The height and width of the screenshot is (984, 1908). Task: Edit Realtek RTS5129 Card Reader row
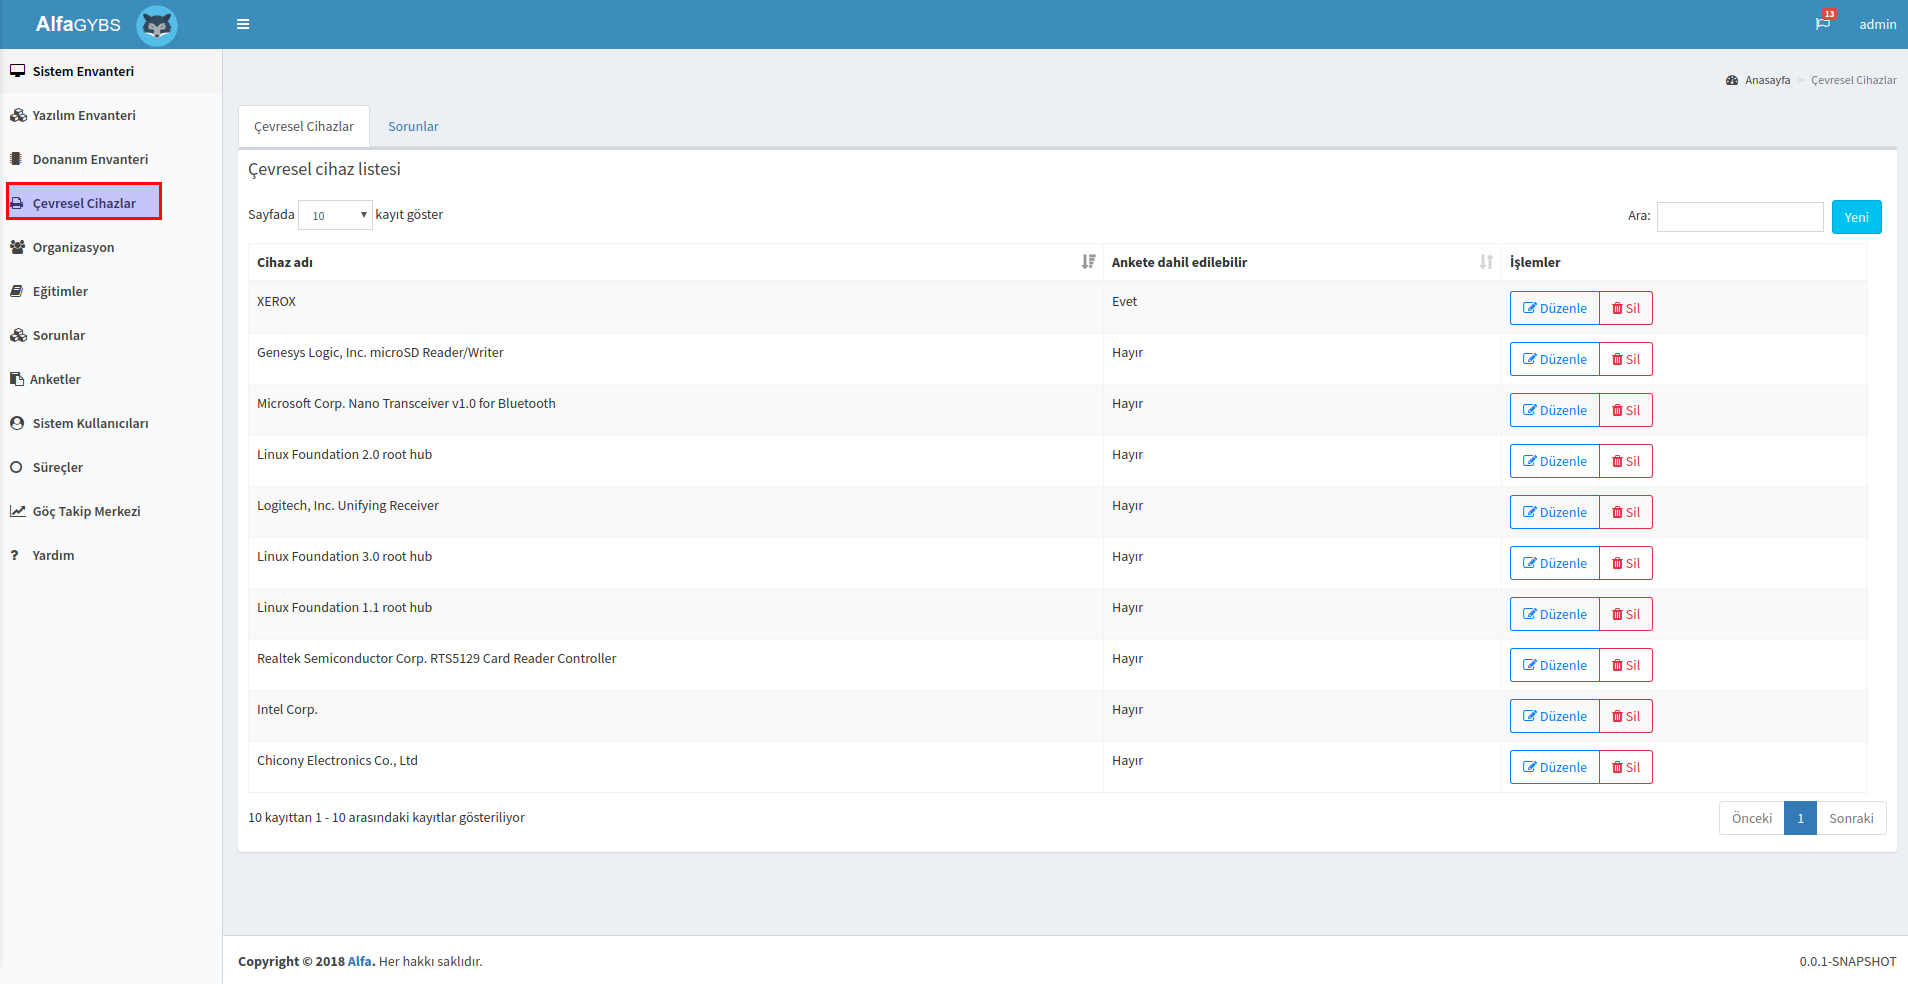click(x=1555, y=665)
